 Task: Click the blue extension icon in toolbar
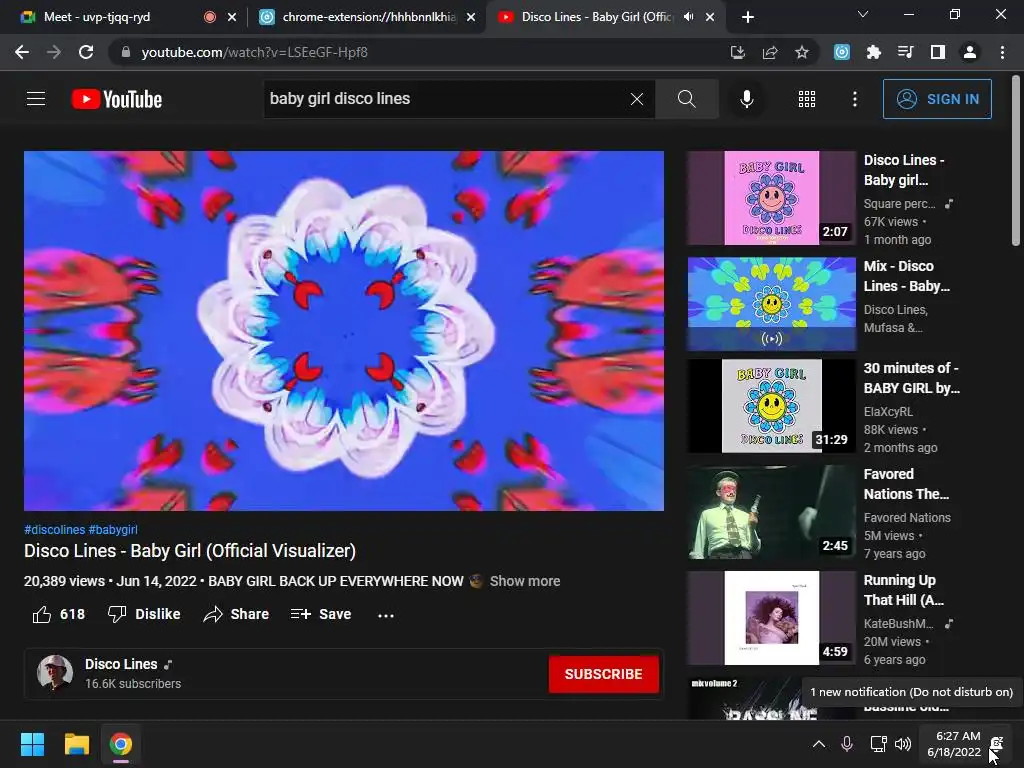tap(842, 52)
